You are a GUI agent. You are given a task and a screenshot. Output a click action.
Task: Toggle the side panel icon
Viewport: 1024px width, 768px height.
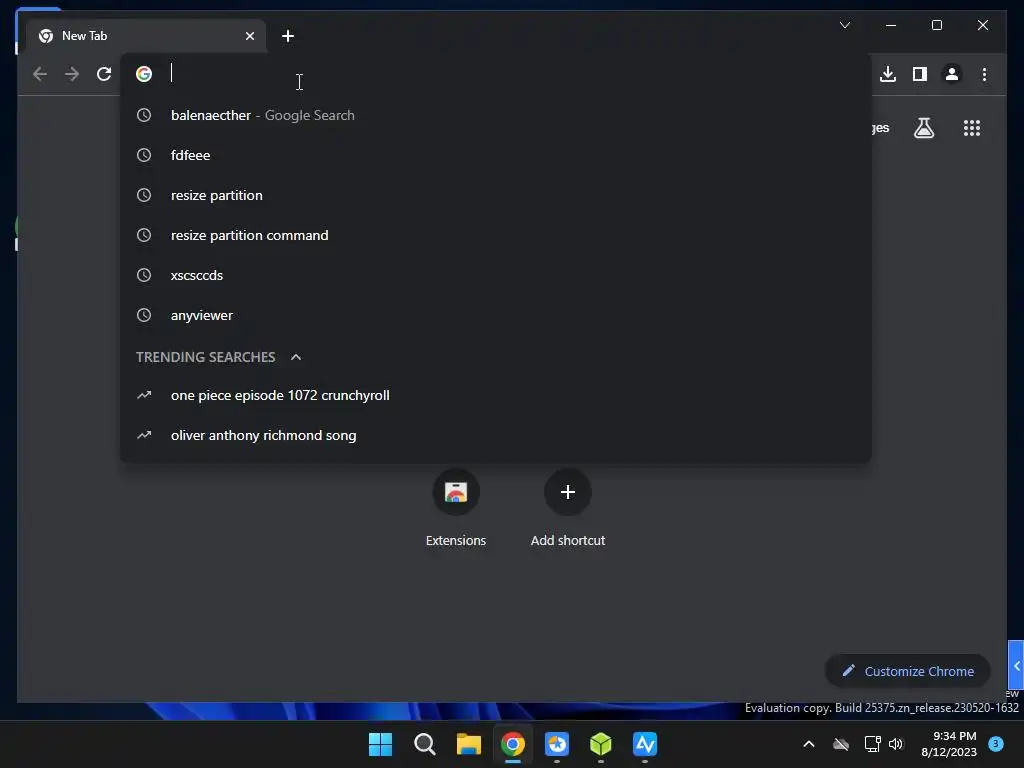coord(920,74)
